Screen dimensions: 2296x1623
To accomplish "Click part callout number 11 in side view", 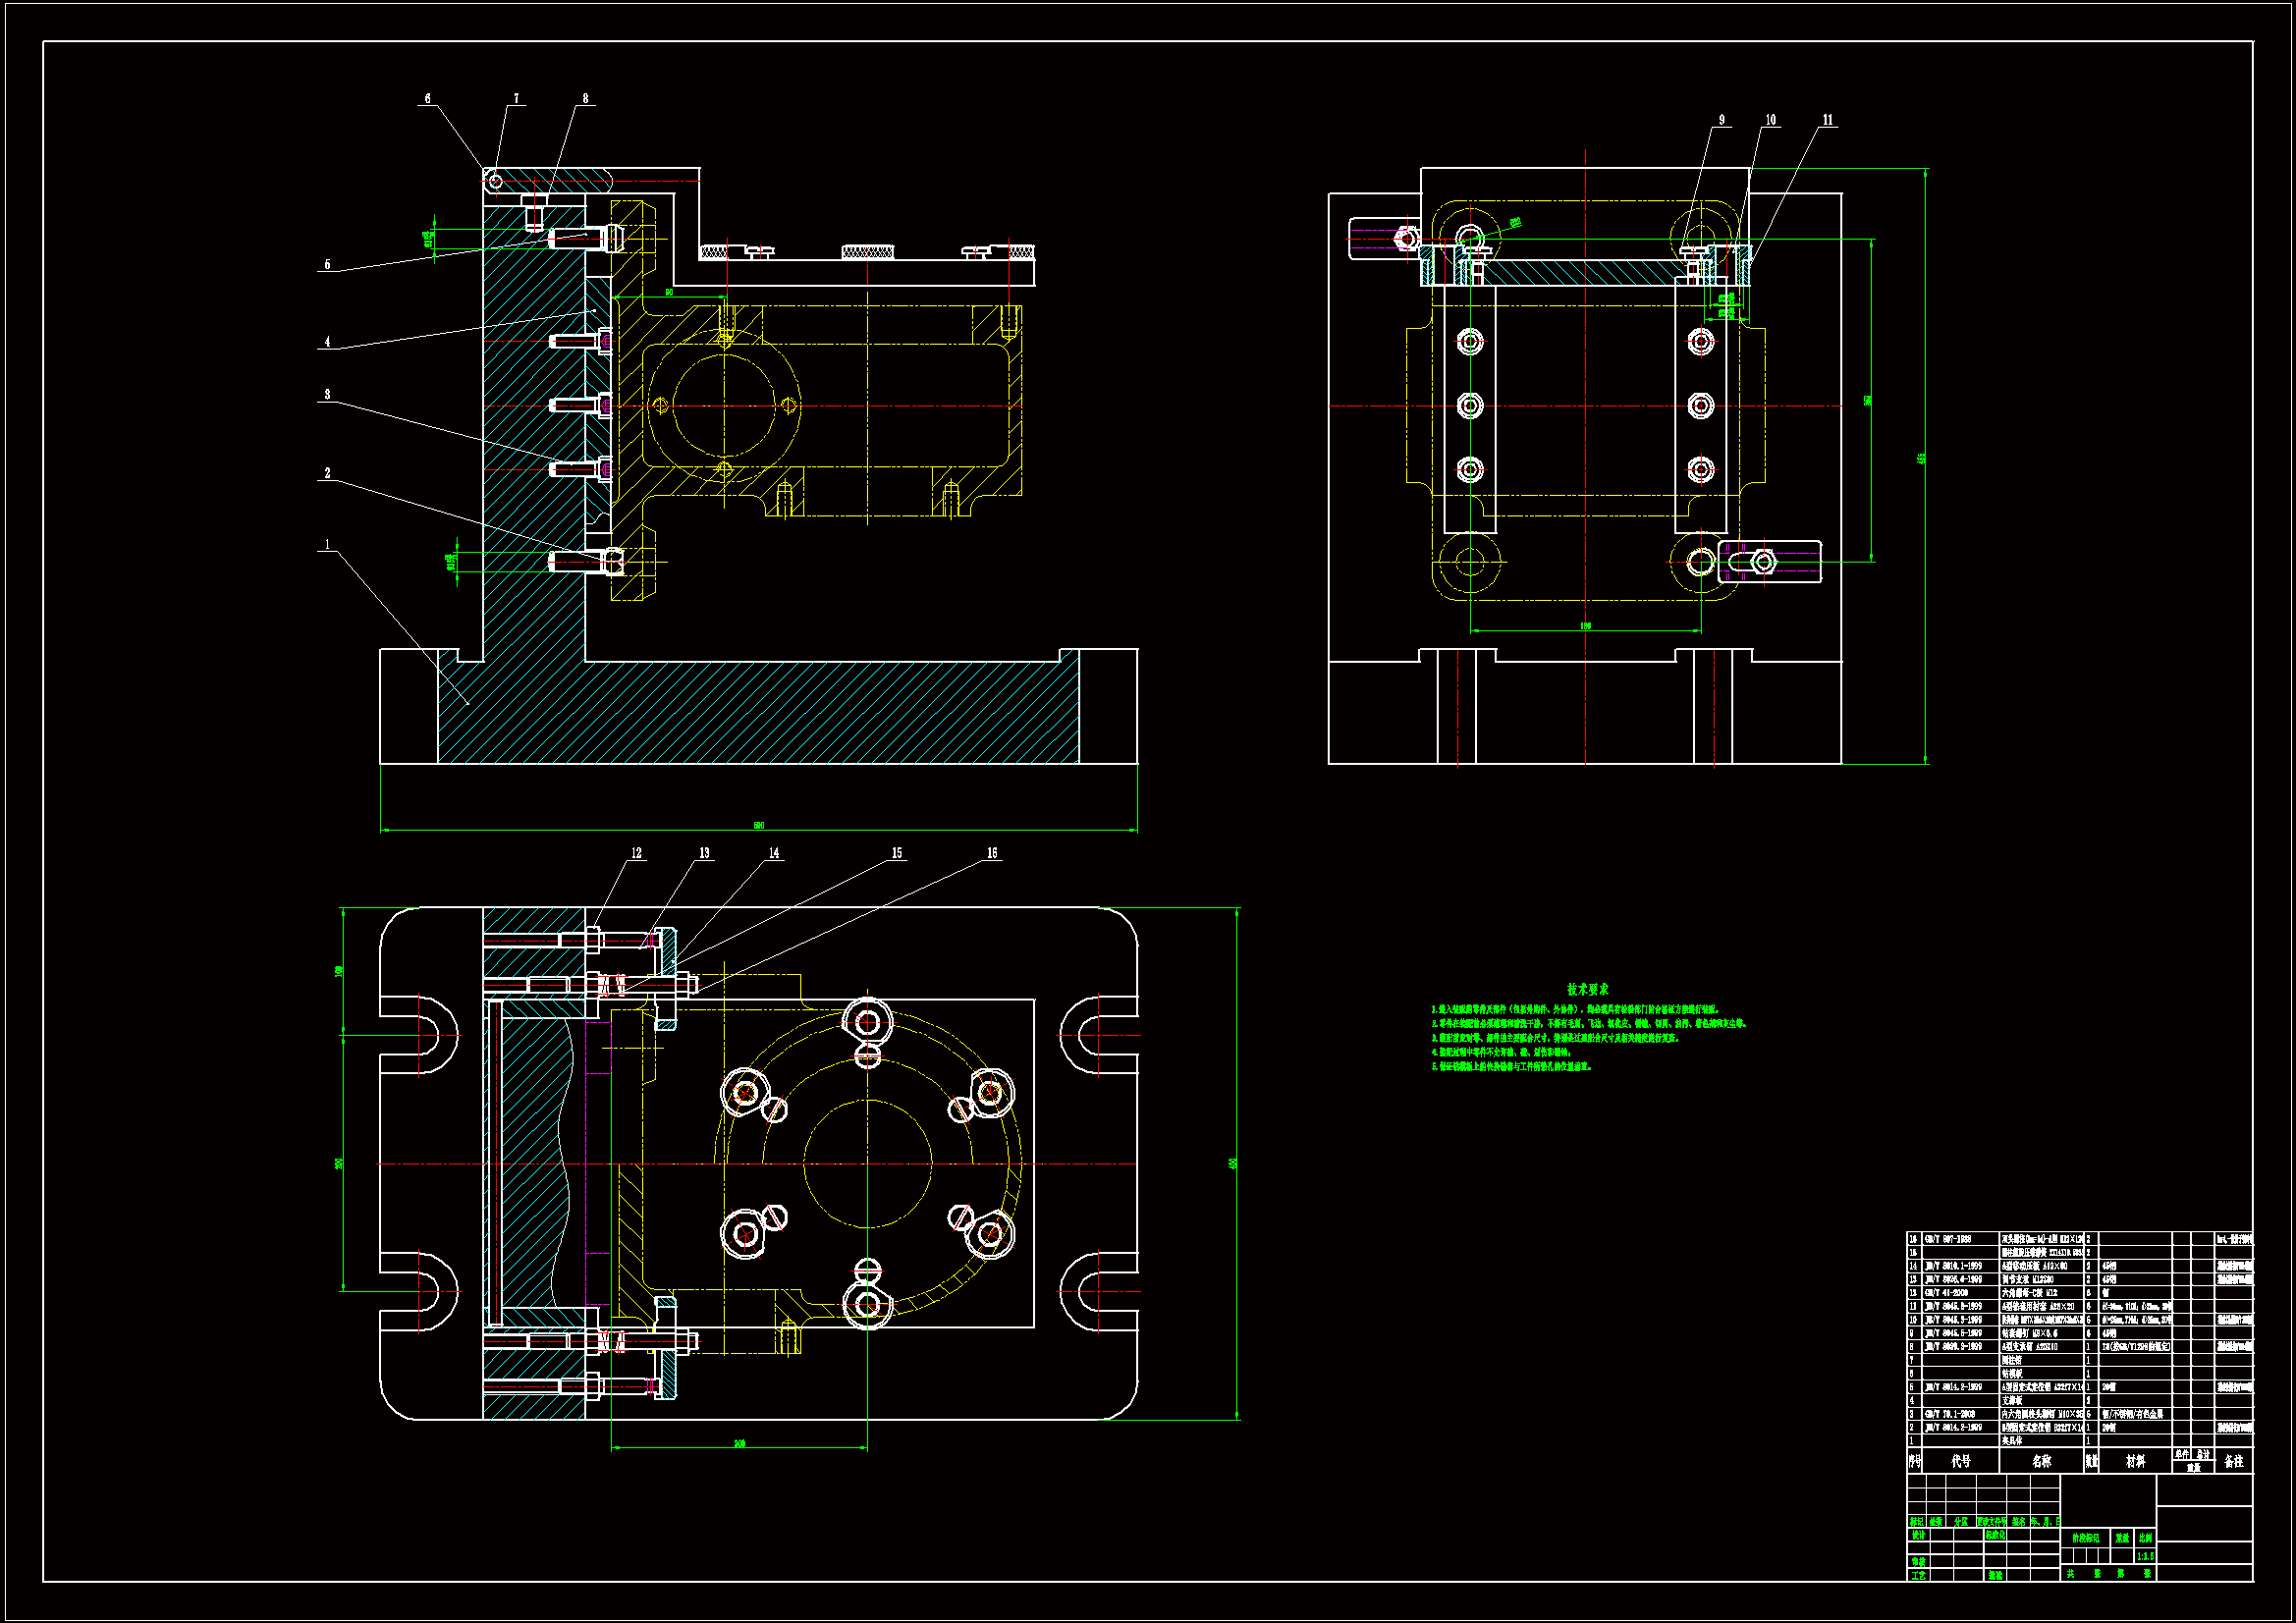I will pyautogui.click(x=1827, y=120).
